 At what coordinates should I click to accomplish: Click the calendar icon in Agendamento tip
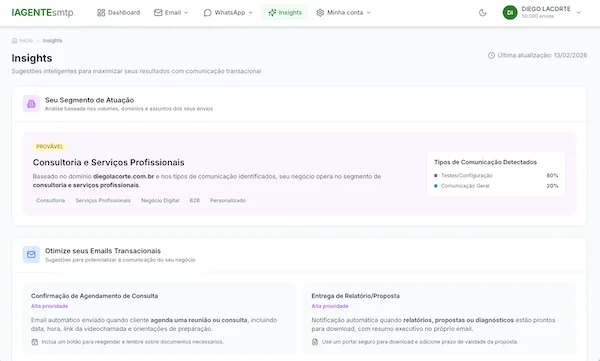tap(34, 342)
